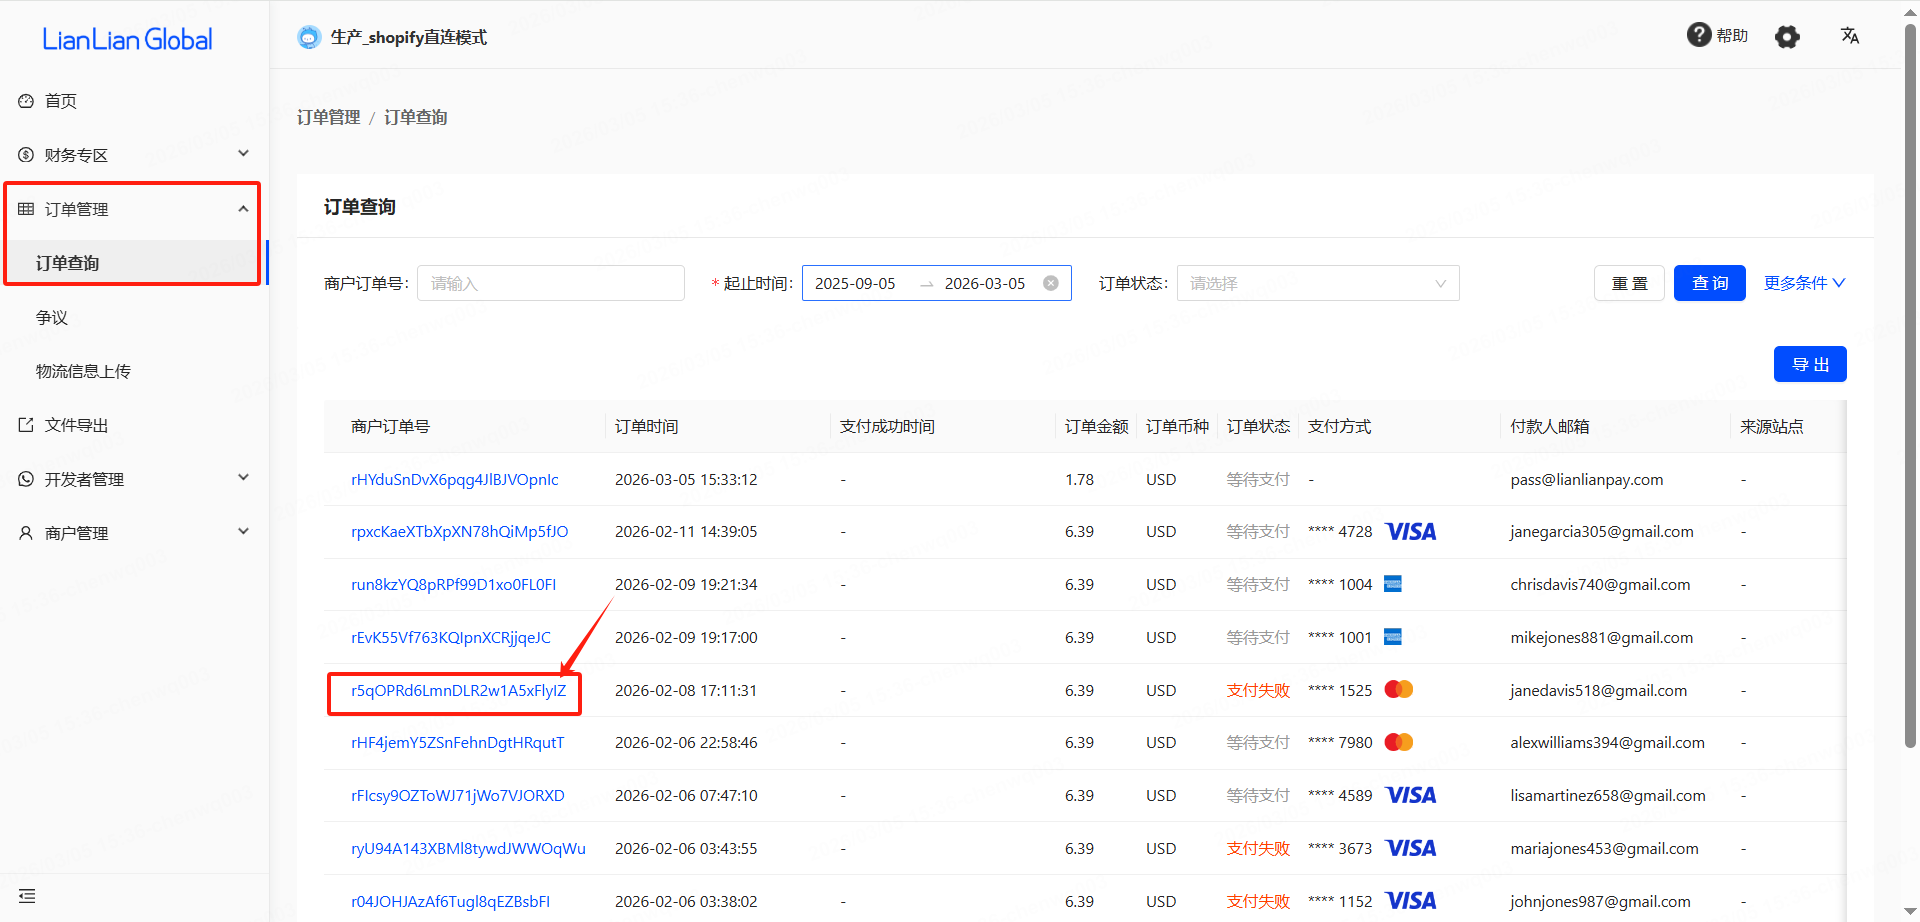Viewport: 1920px width, 922px height.
Task: Click the language translation icon
Action: tap(1850, 36)
